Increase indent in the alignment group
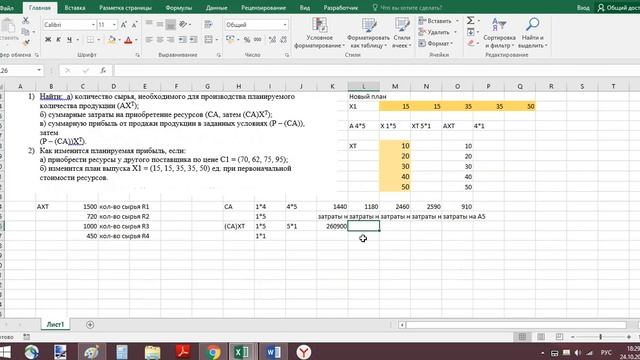 (193, 40)
